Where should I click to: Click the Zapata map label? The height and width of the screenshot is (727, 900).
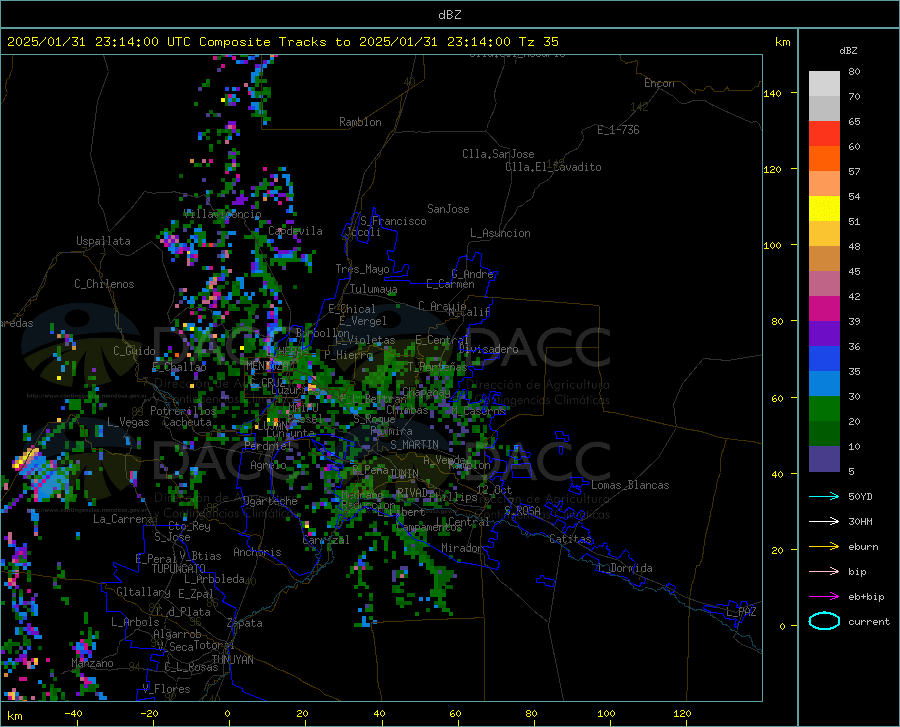[245, 623]
